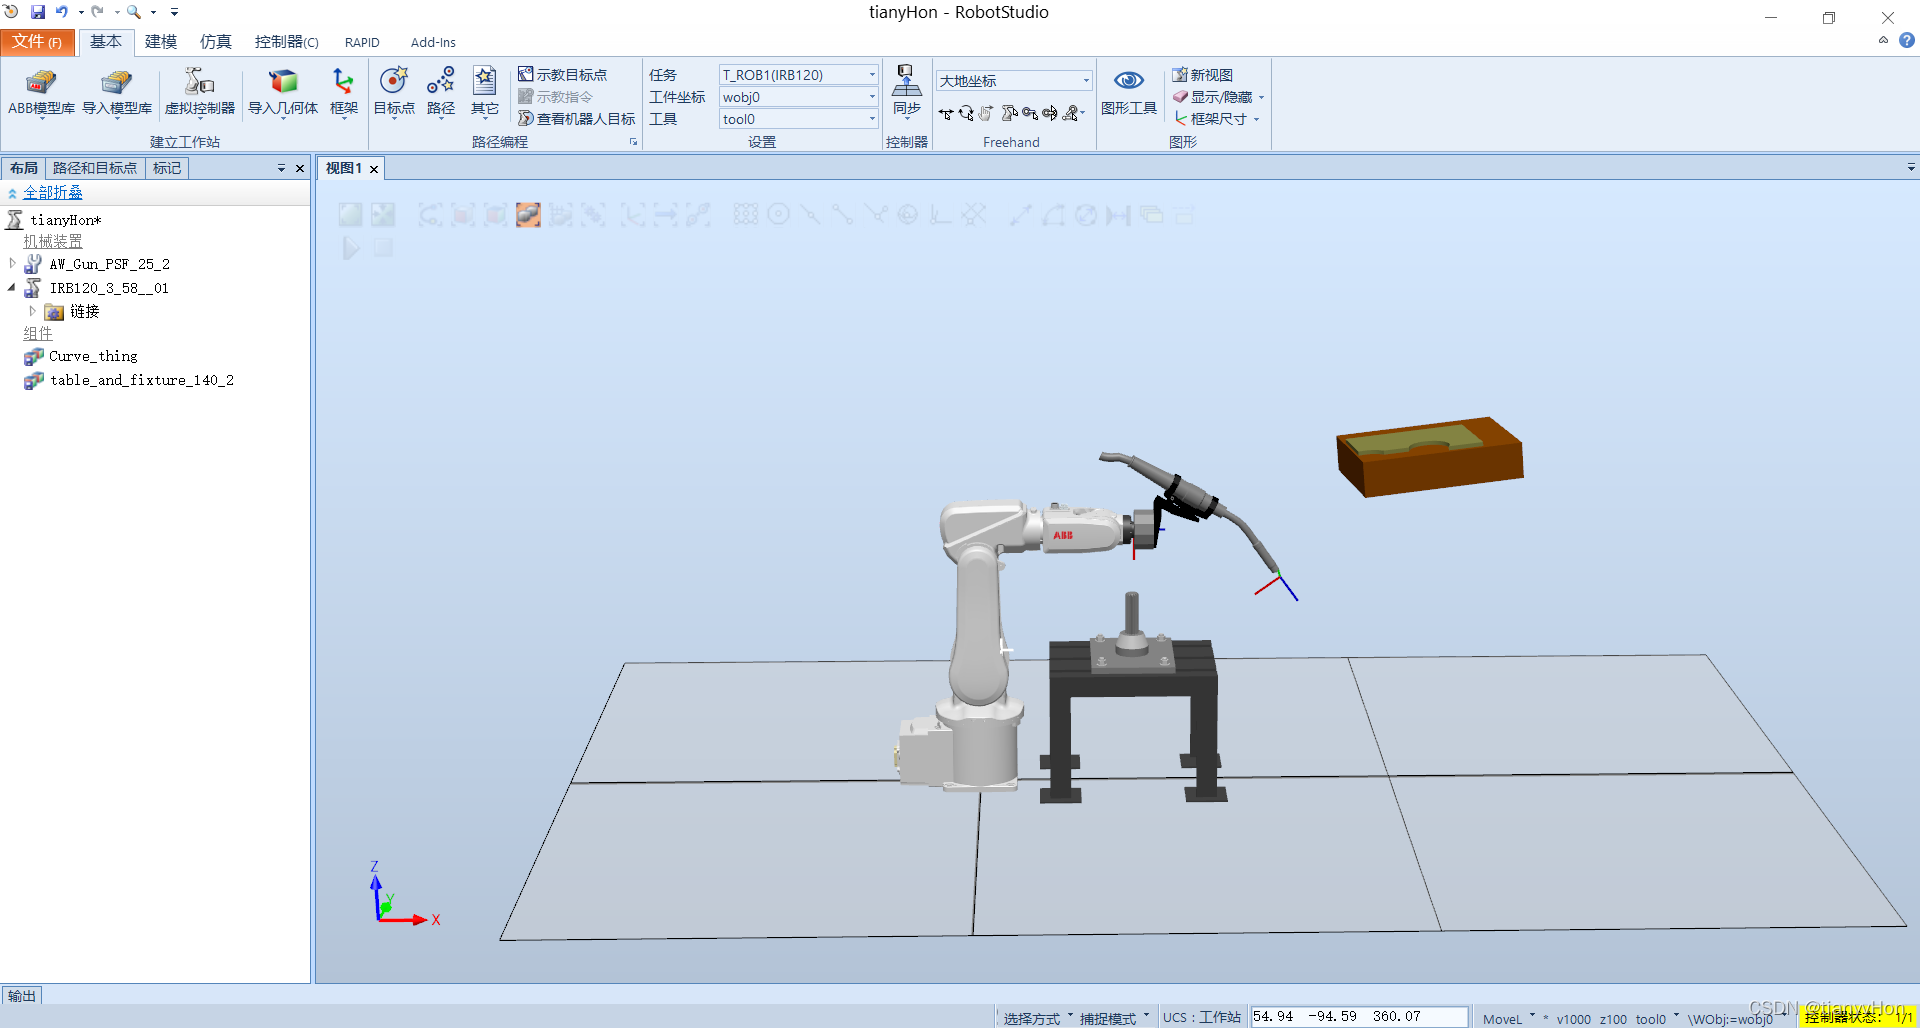This screenshot has height=1028, width=1920.
Task: Click 捕捉模式 snap mode in status bar
Action: (x=1108, y=1018)
